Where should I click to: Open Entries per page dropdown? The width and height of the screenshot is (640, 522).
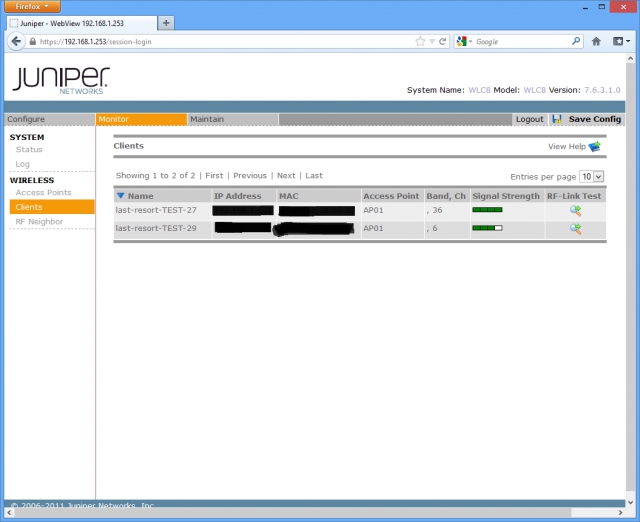coord(591,176)
